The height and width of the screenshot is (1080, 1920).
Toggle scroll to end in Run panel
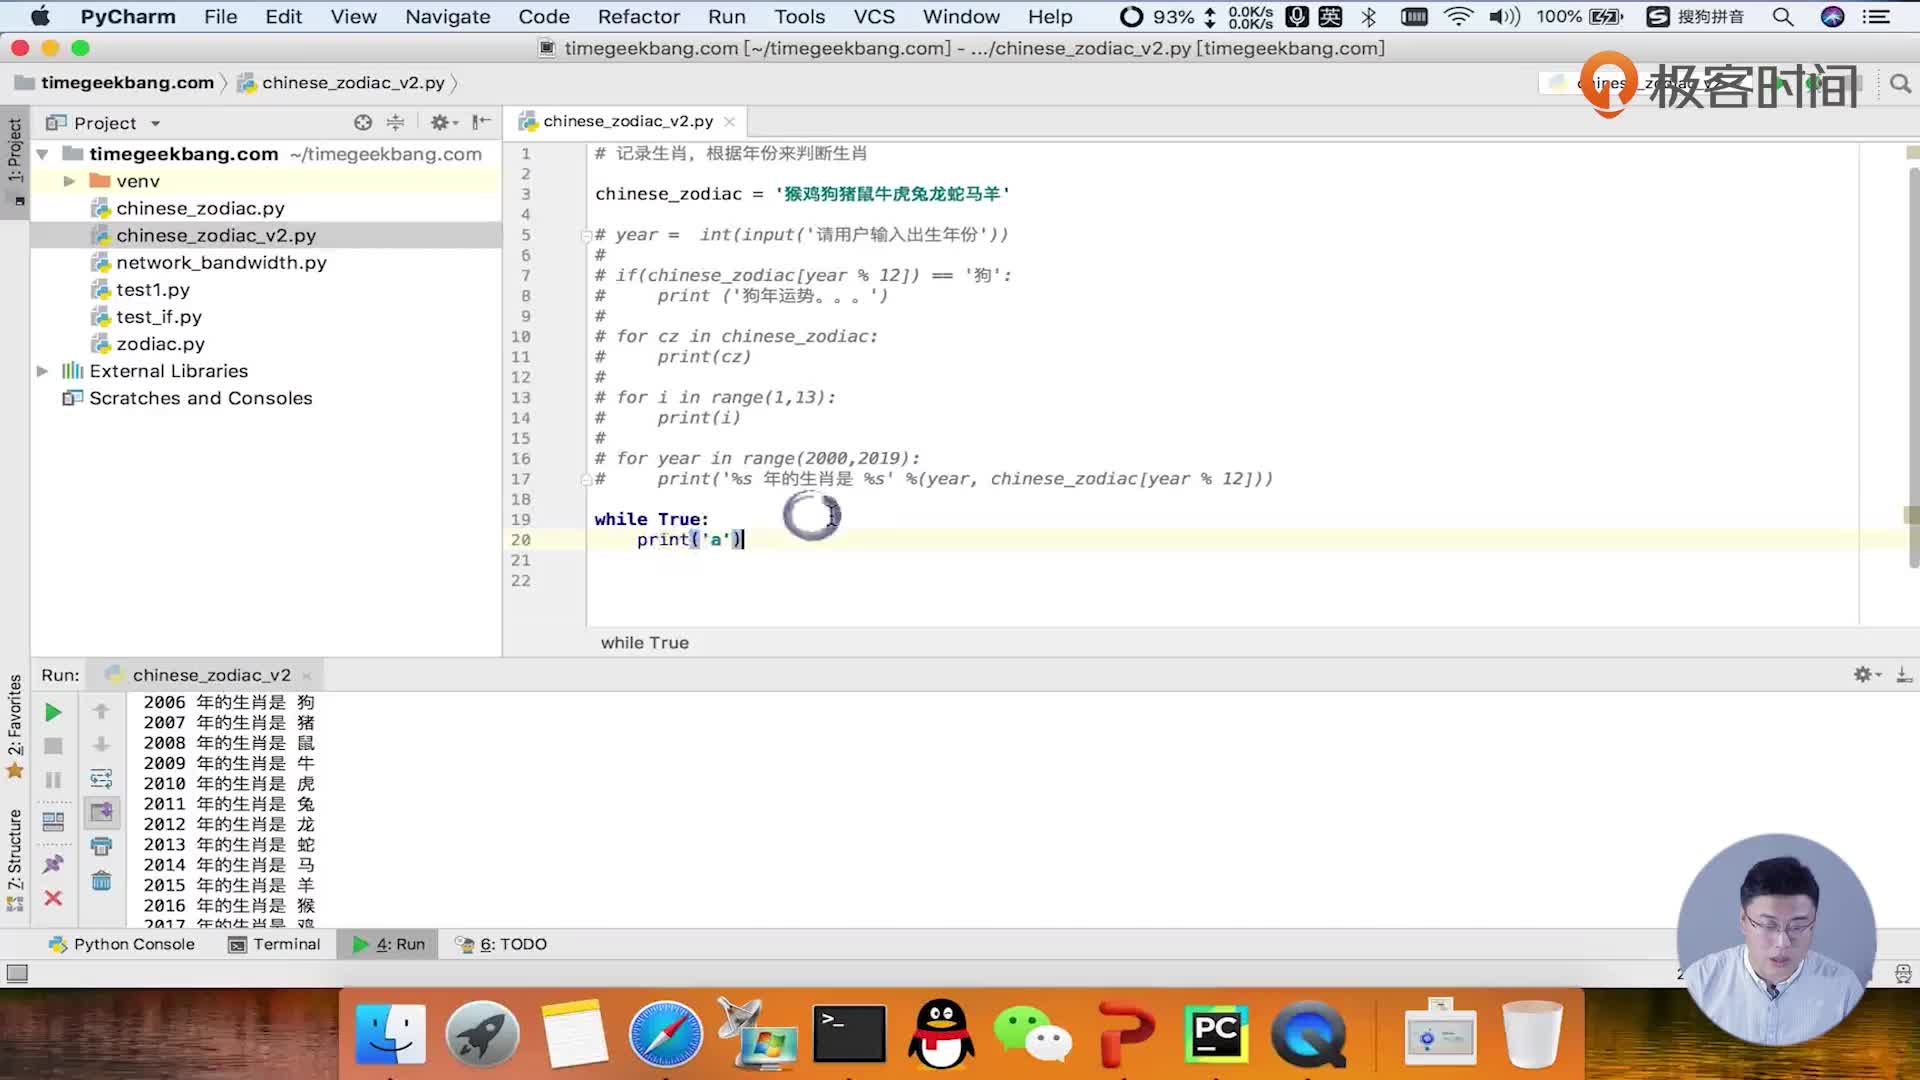(101, 812)
